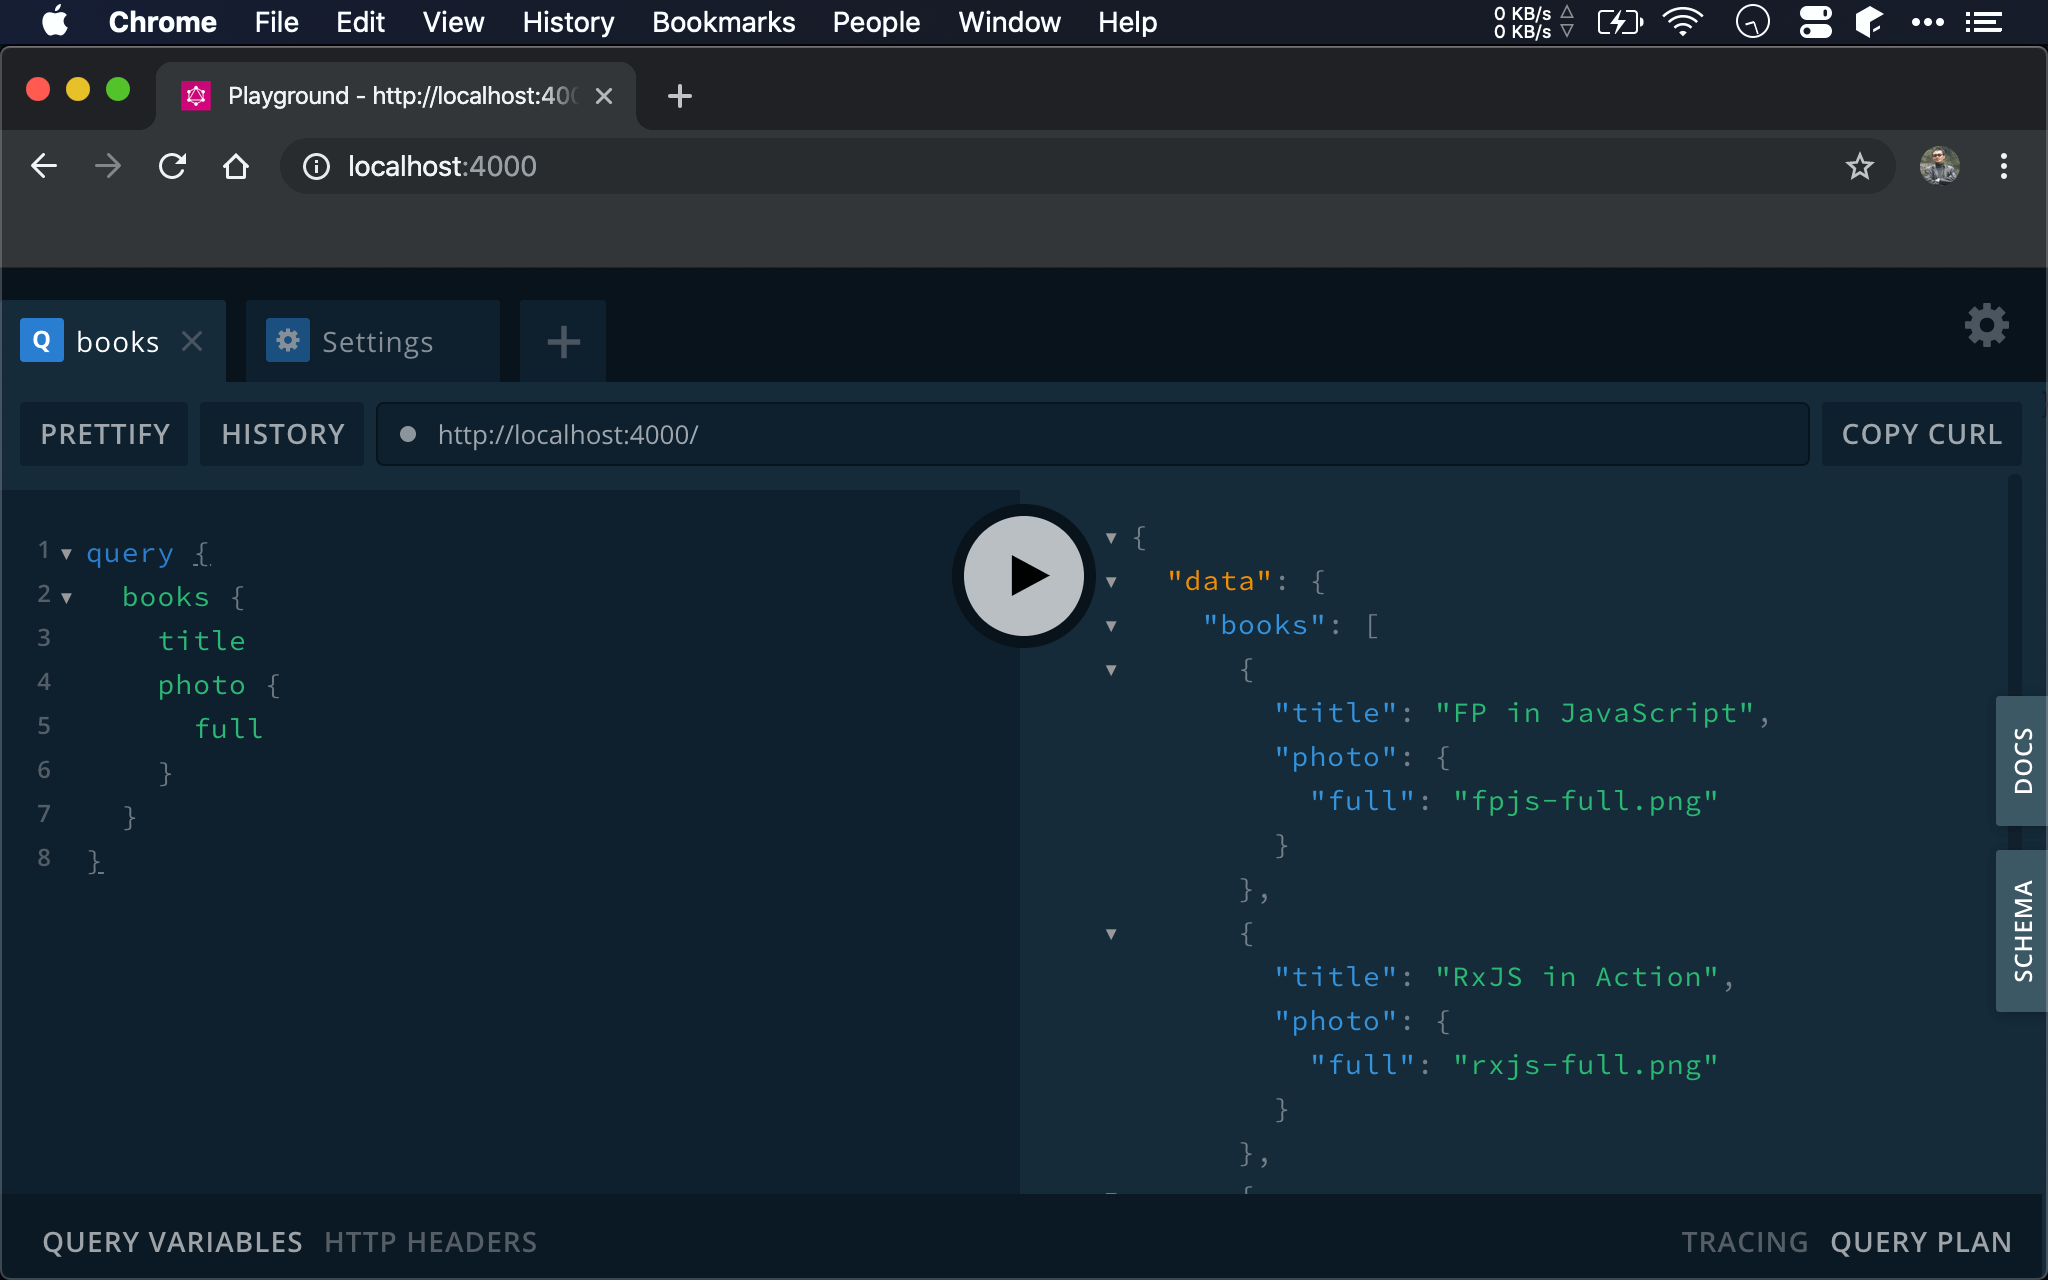
Task: Close the books tab
Action: tap(192, 341)
